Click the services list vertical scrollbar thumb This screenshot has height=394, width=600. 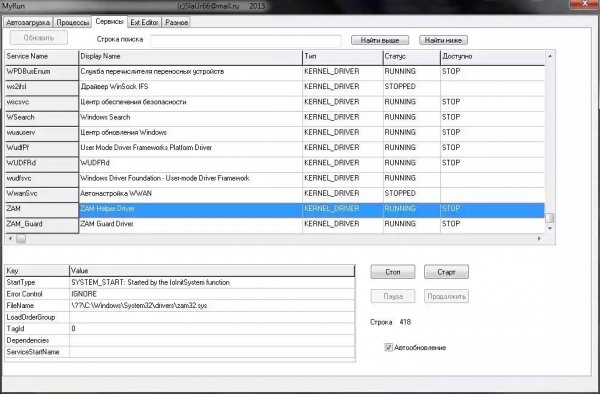coord(550,218)
